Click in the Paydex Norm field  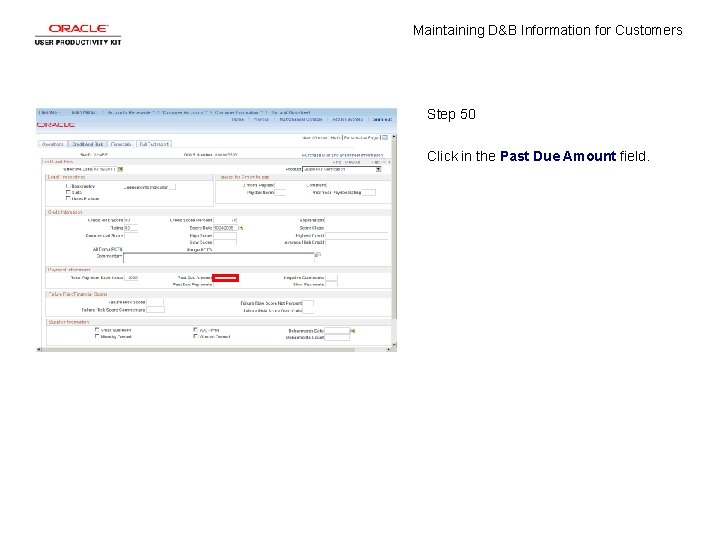point(280,193)
